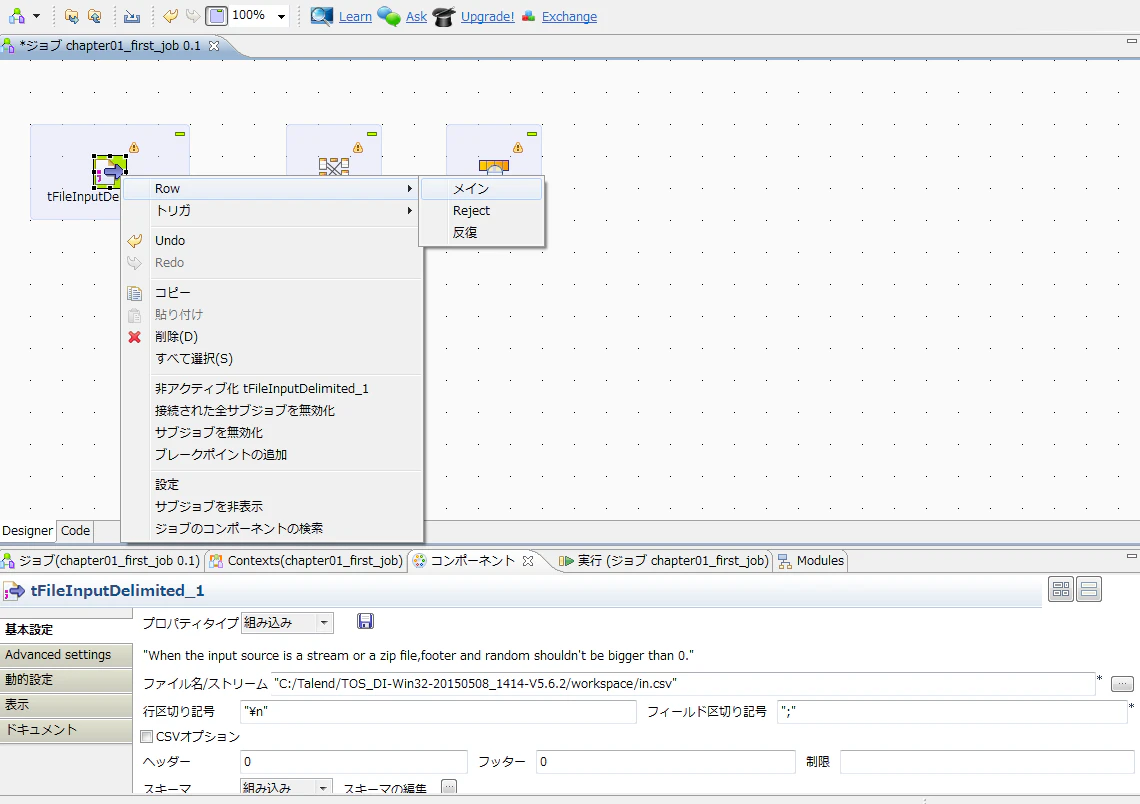Close the chapter01_first_job editor tab
The width and height of the screenshot is (1140, 804).
[214, 45]
